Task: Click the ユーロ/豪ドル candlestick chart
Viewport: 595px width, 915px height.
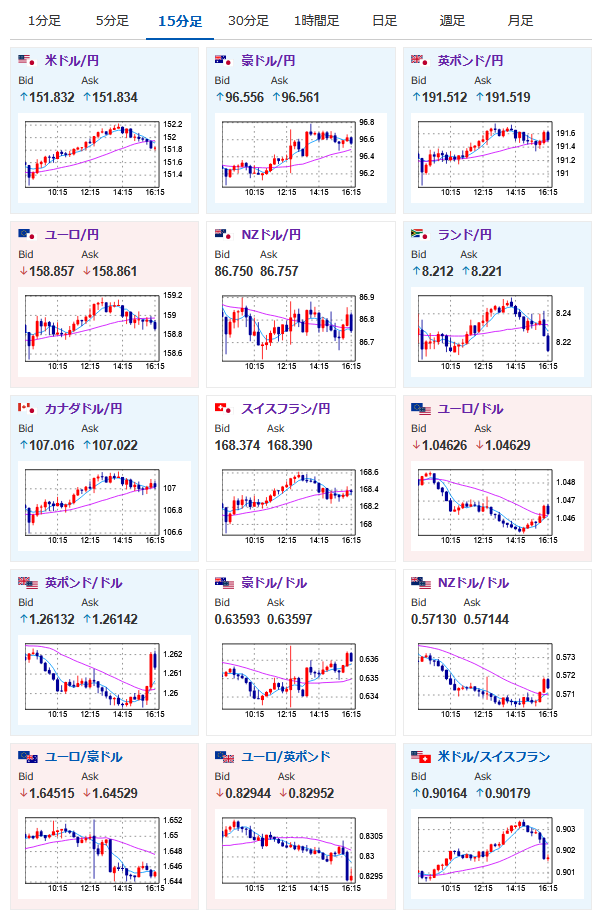Action: coord(104,854)
